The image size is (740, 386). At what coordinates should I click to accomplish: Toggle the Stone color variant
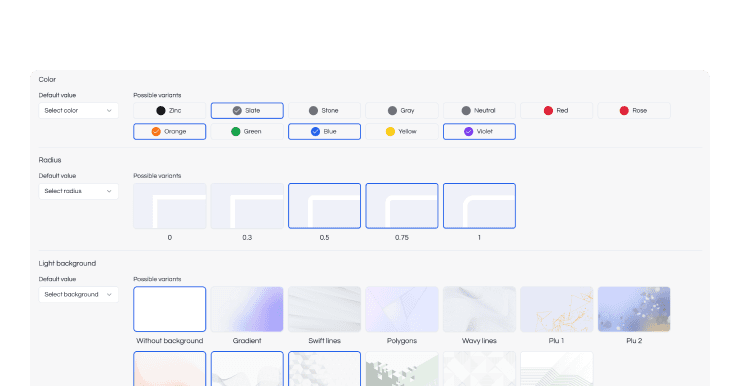point(324,110)
